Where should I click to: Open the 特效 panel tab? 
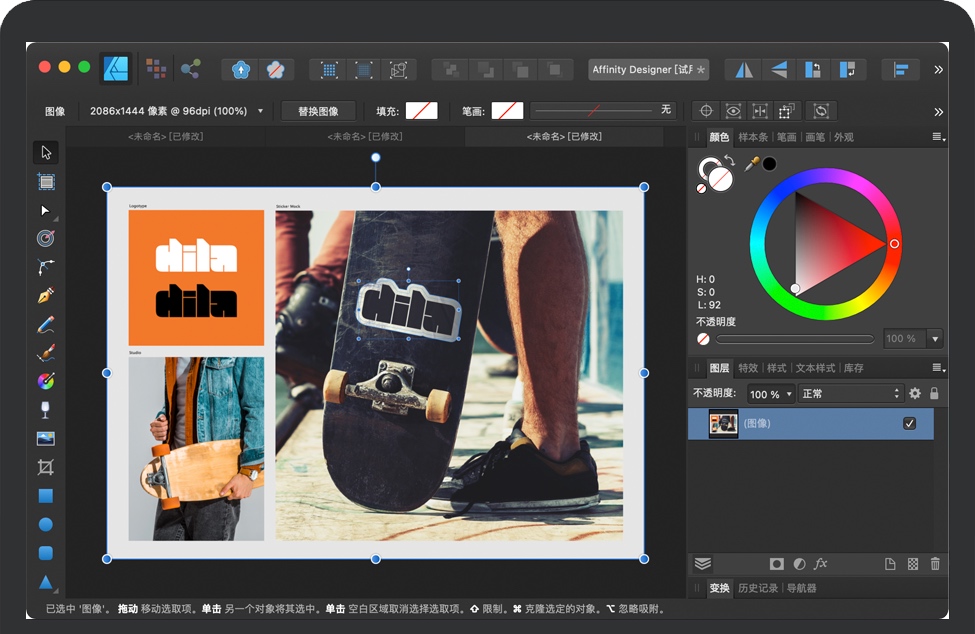(x=747, y=368)
